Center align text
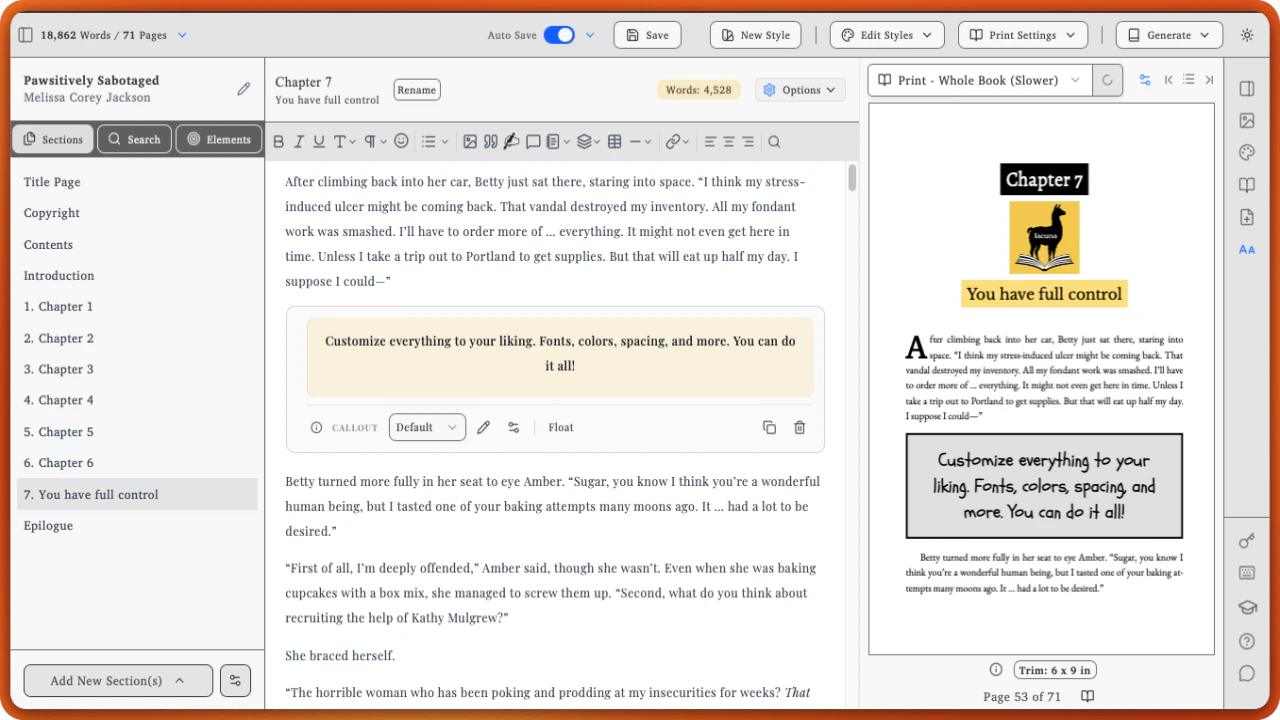 click(x=729, y=142)
